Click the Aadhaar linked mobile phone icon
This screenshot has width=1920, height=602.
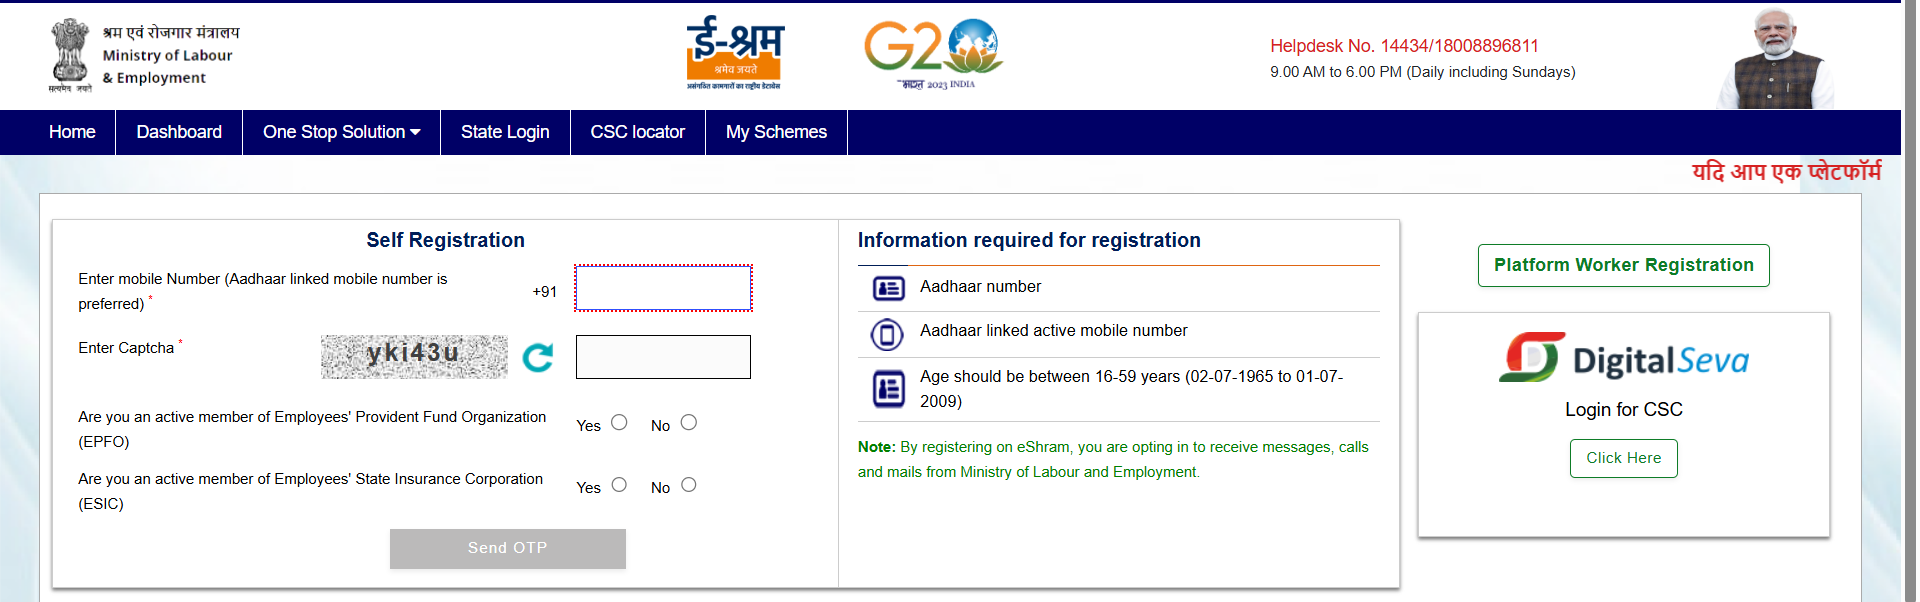pyautogui.click(x=887, y=334)
